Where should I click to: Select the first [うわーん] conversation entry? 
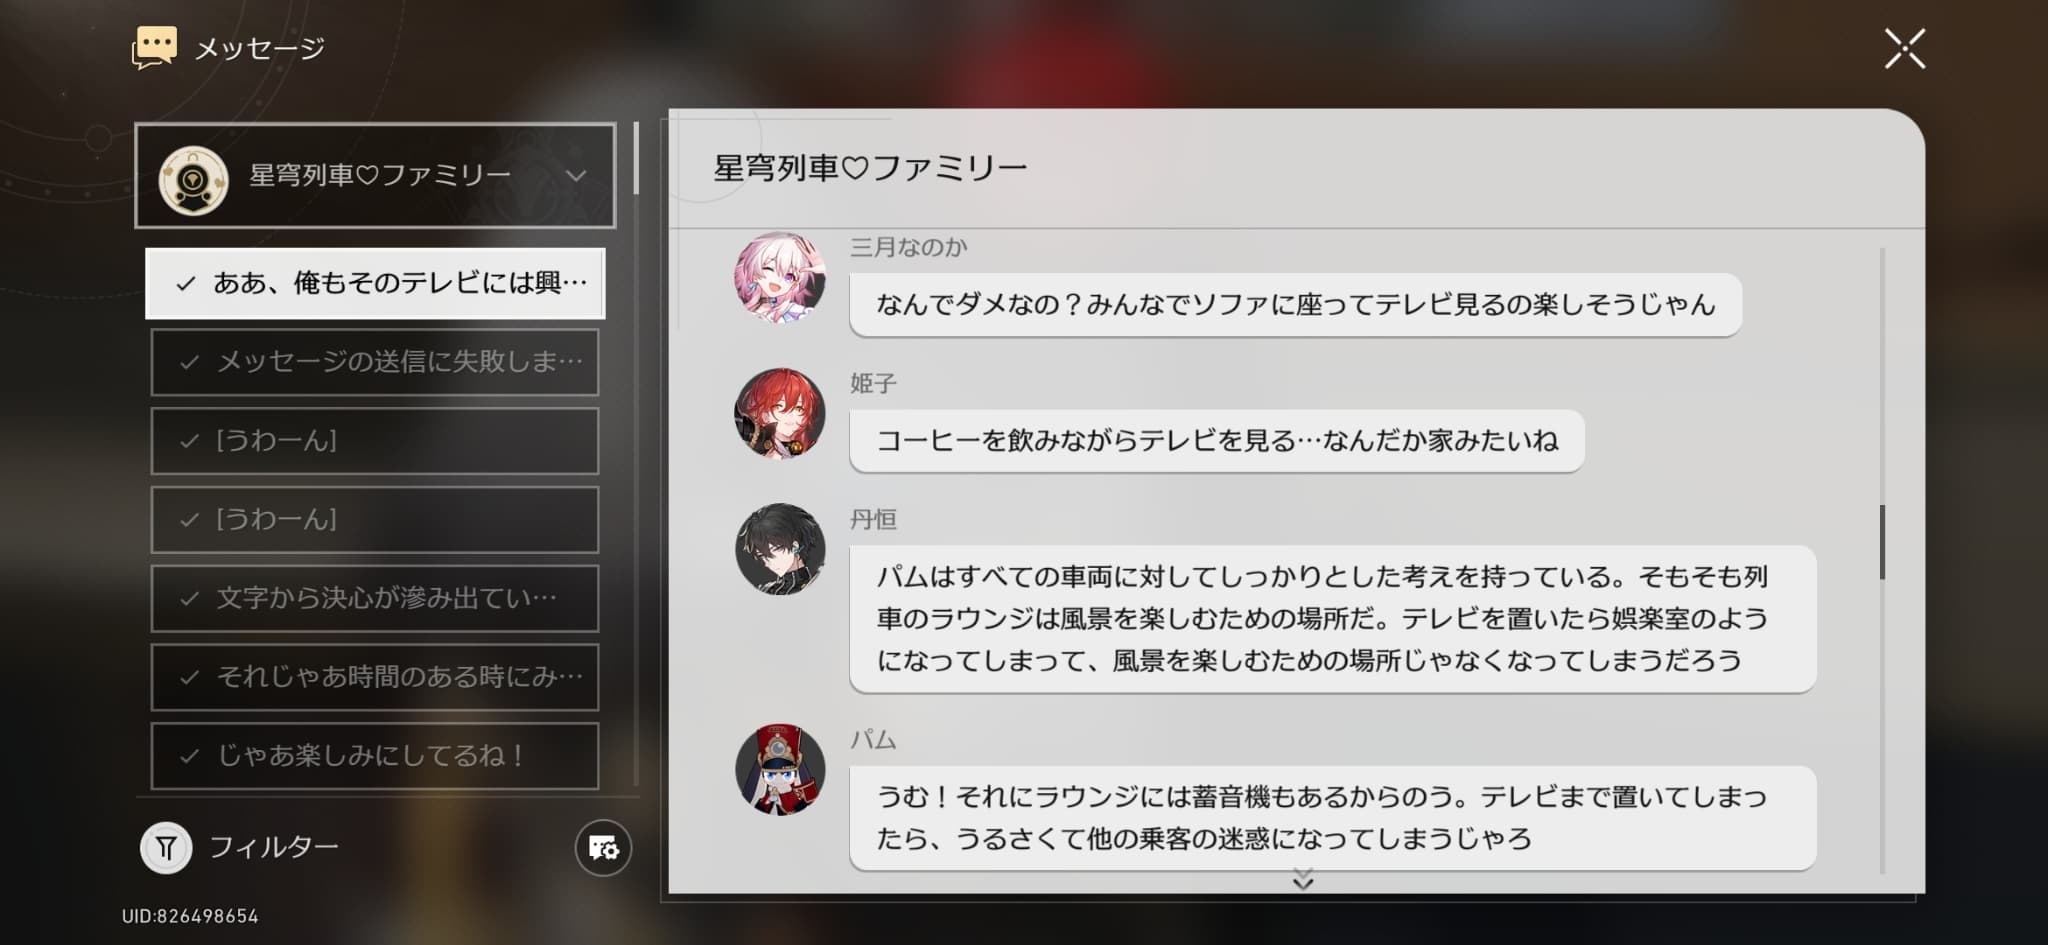[x=375, y=441]
